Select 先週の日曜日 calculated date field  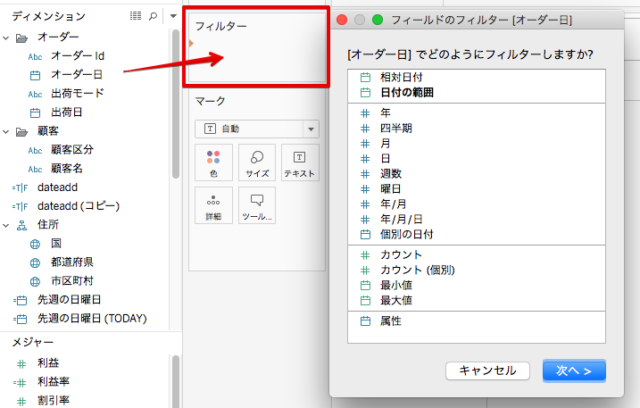click(69, 300)
